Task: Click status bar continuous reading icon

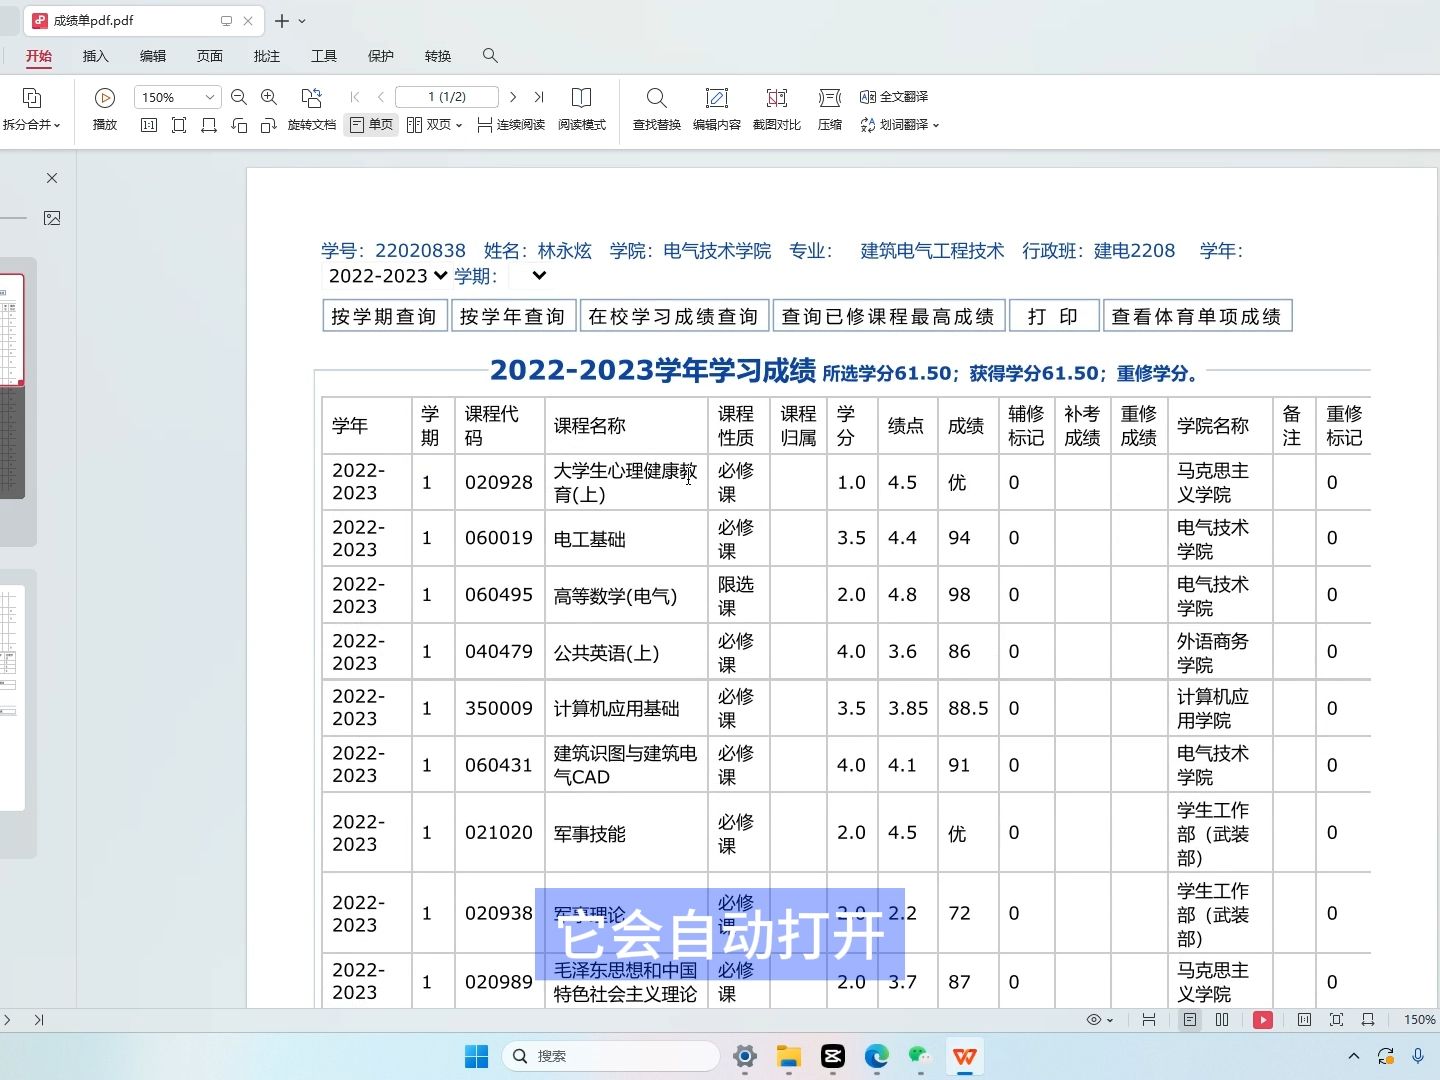Action: pyautogui.click(x=1149, y=1020)
